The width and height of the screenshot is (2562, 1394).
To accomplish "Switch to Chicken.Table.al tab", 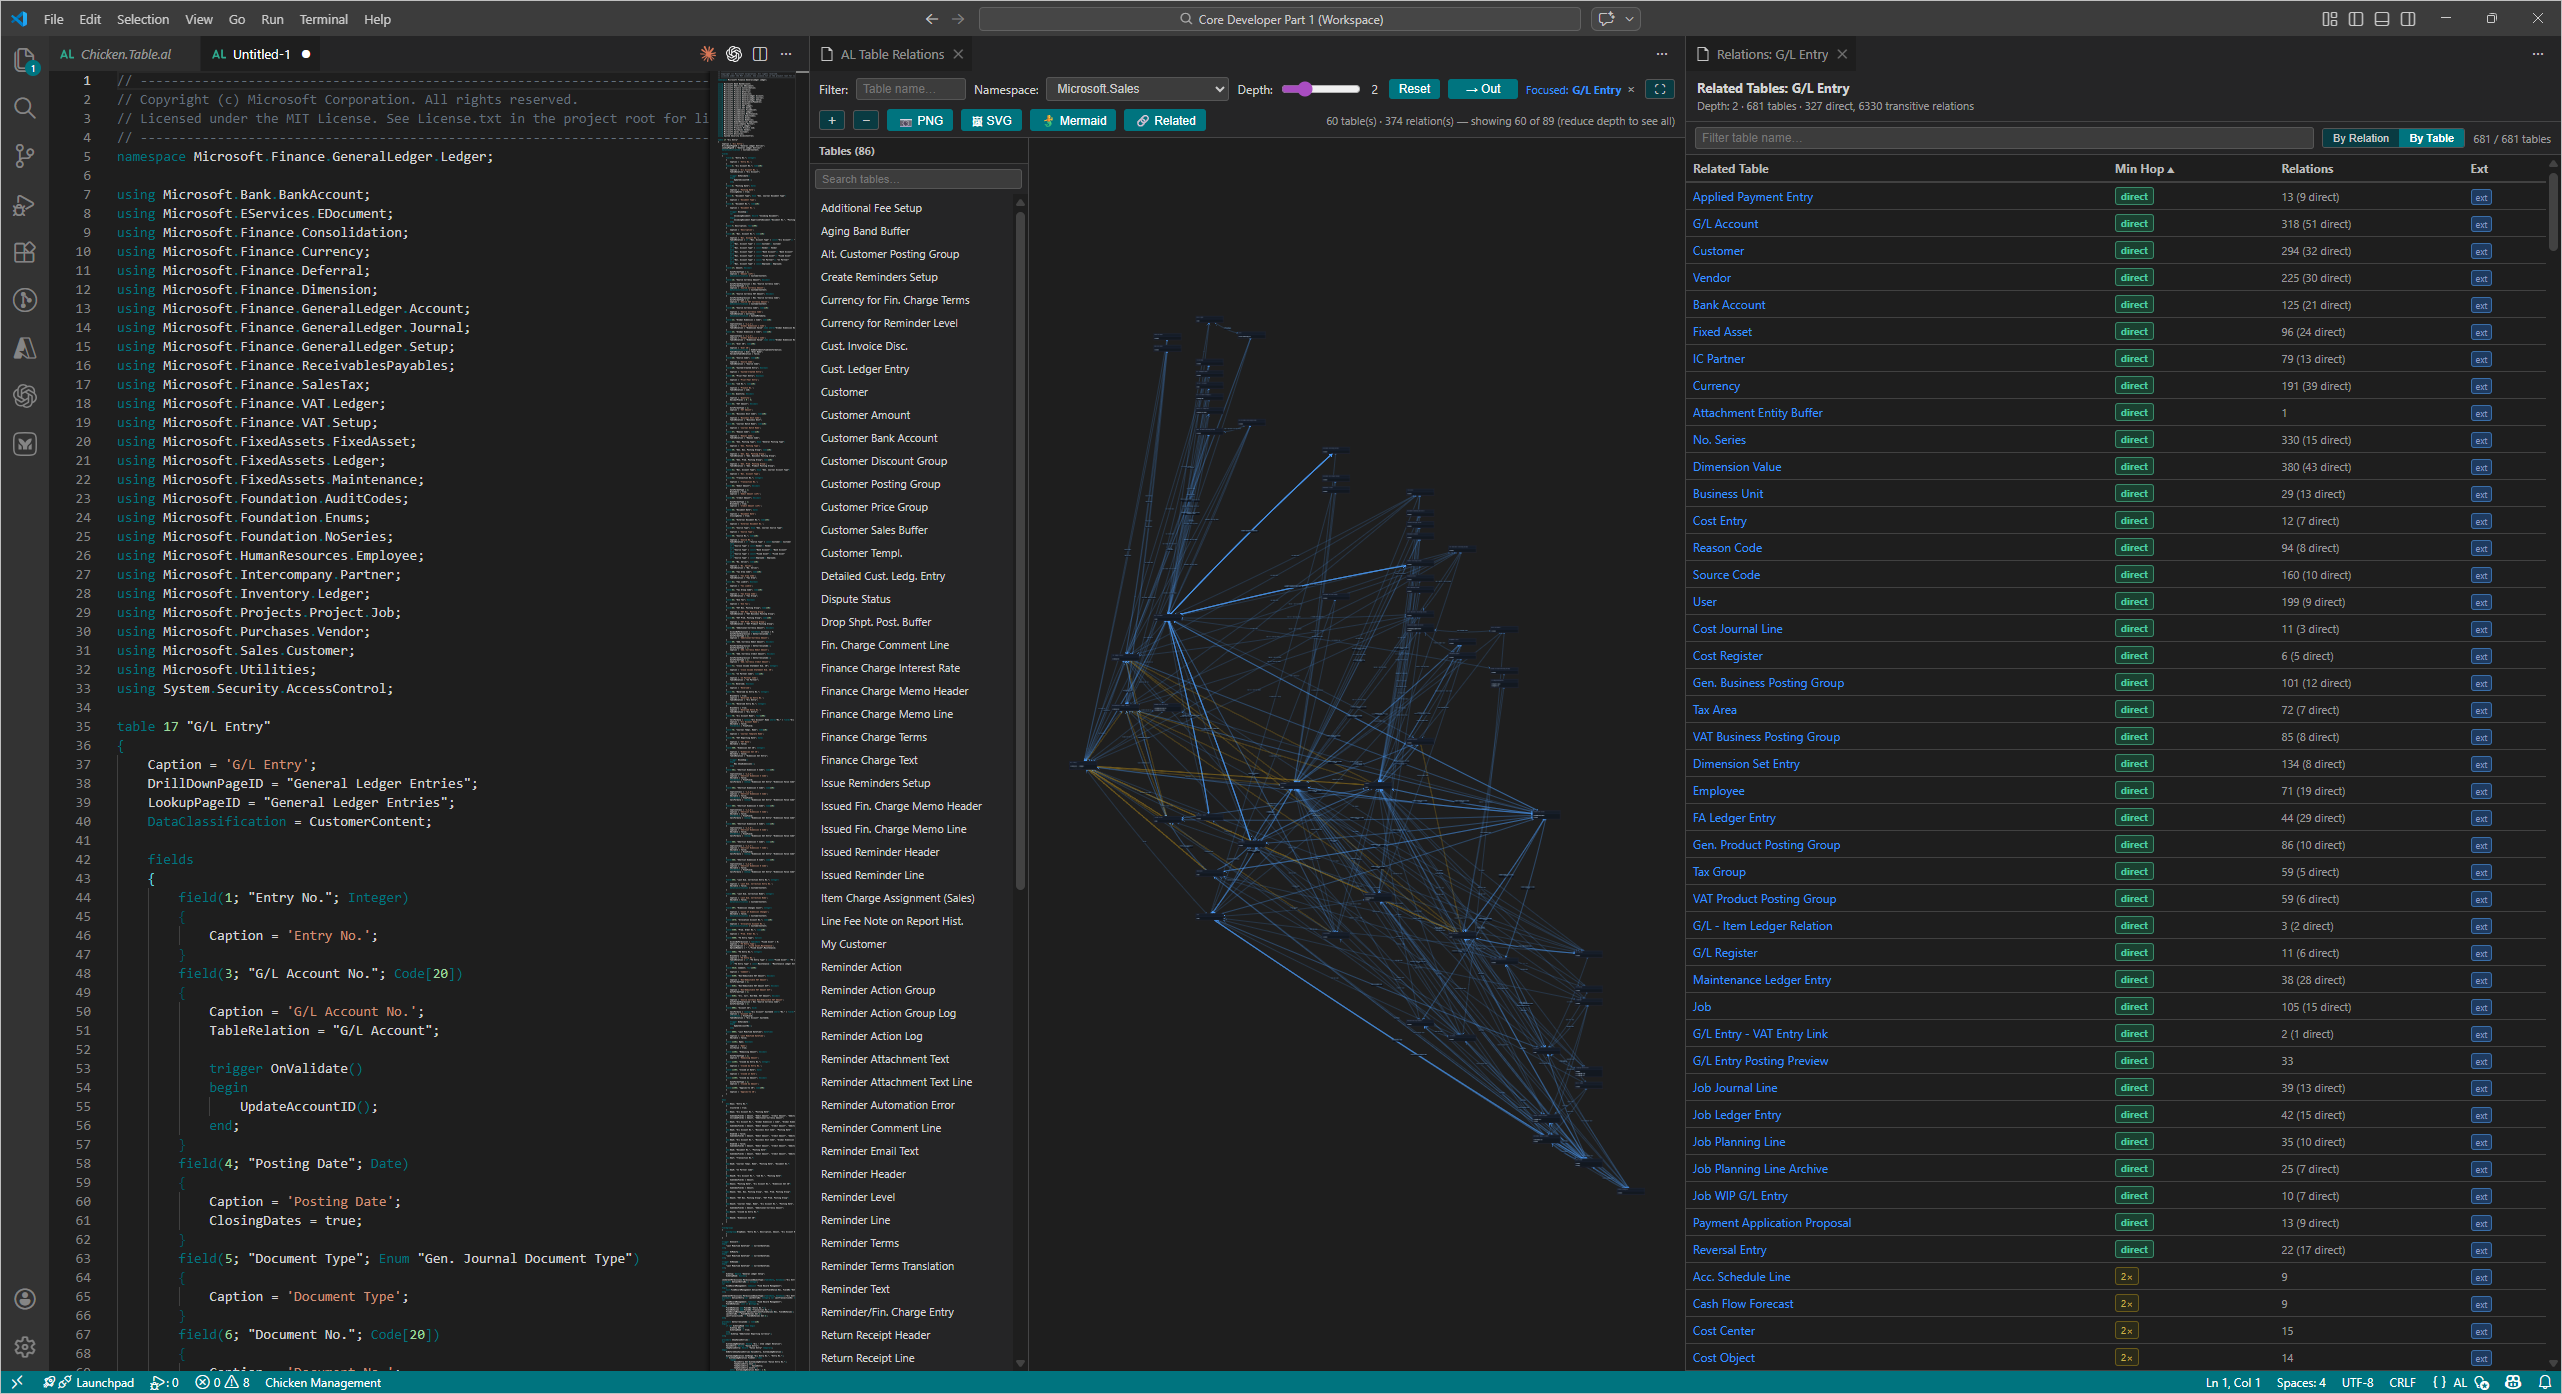I will point(125,54).
